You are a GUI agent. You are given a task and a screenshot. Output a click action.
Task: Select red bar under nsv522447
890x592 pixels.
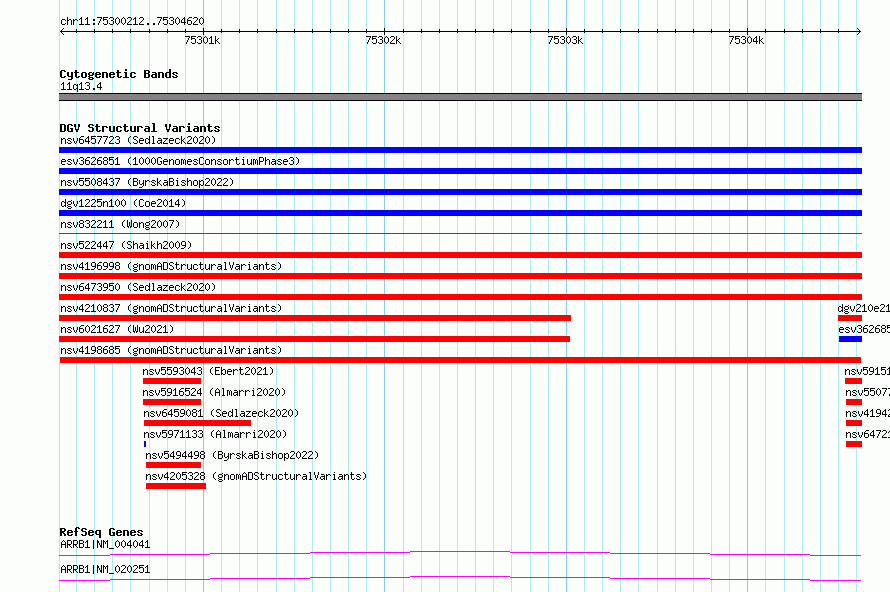pos(460,255)
